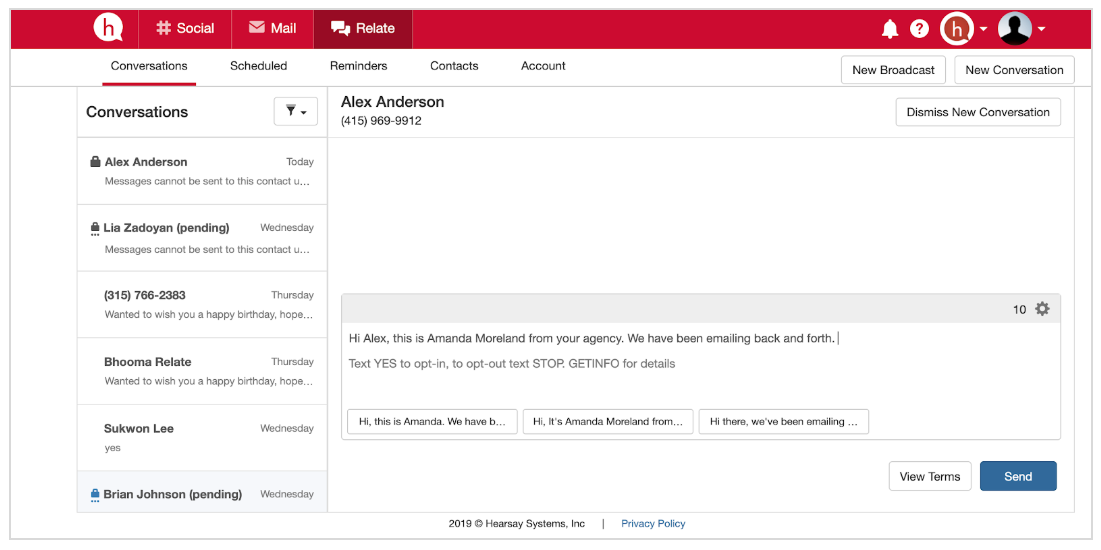Click the organization logo avatar in header
Screen dimensions: 1101x550
pos(957,29)
